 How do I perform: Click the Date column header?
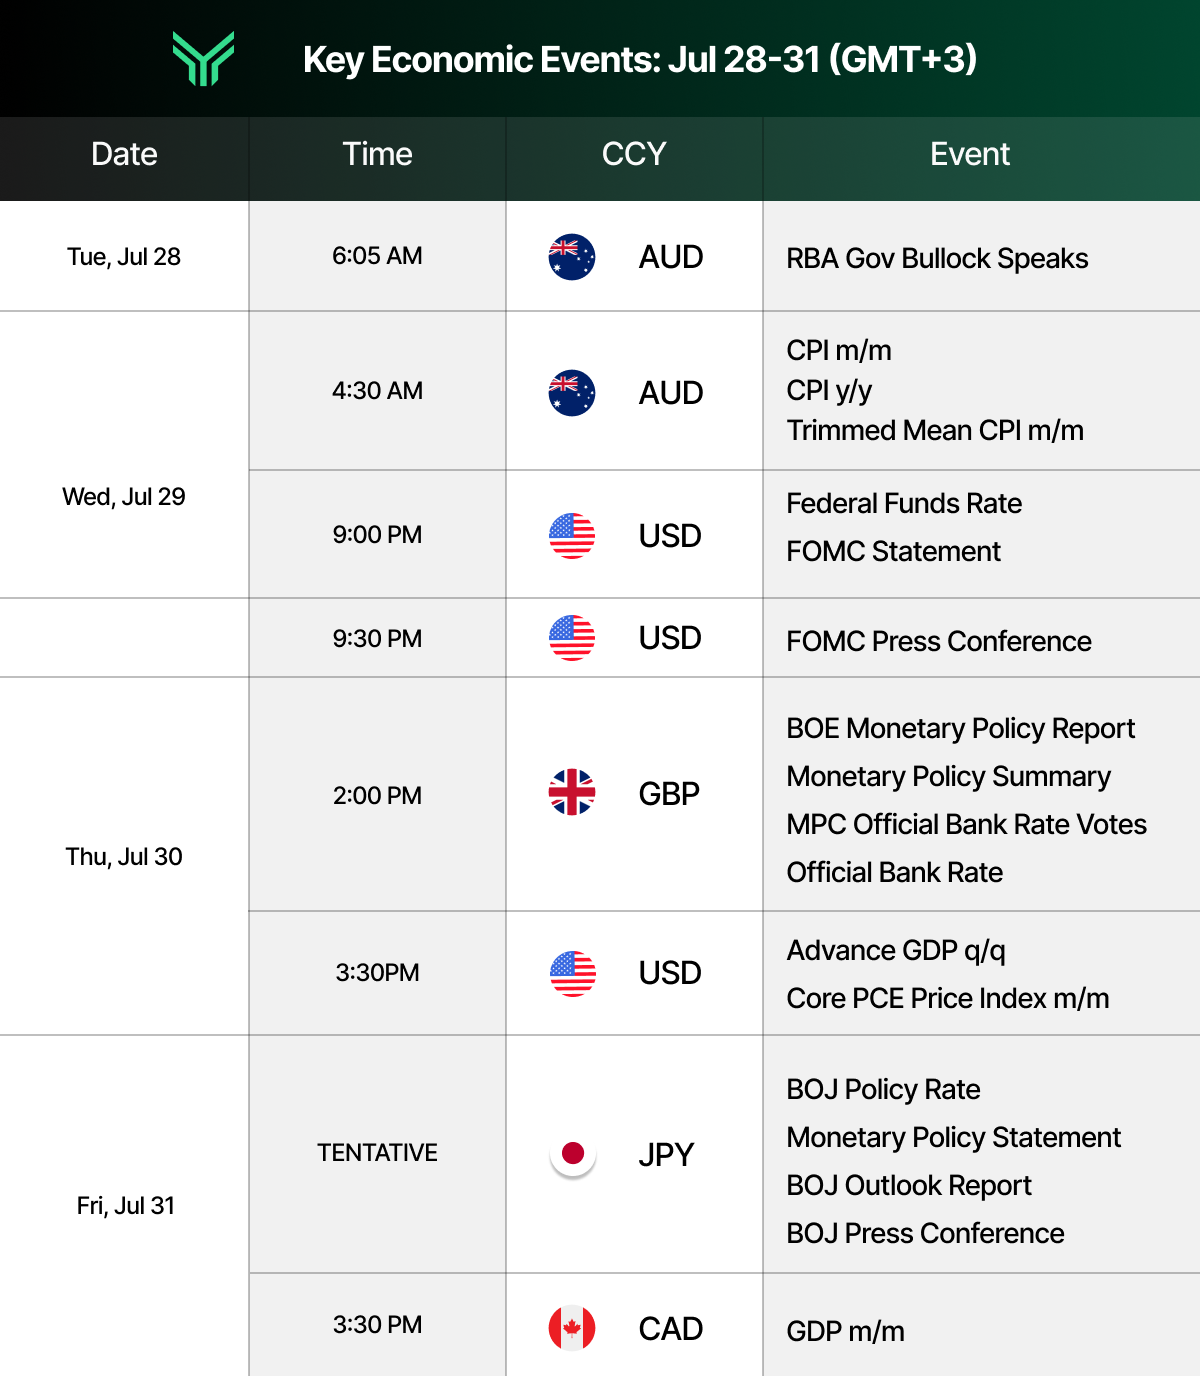point(124,154)
